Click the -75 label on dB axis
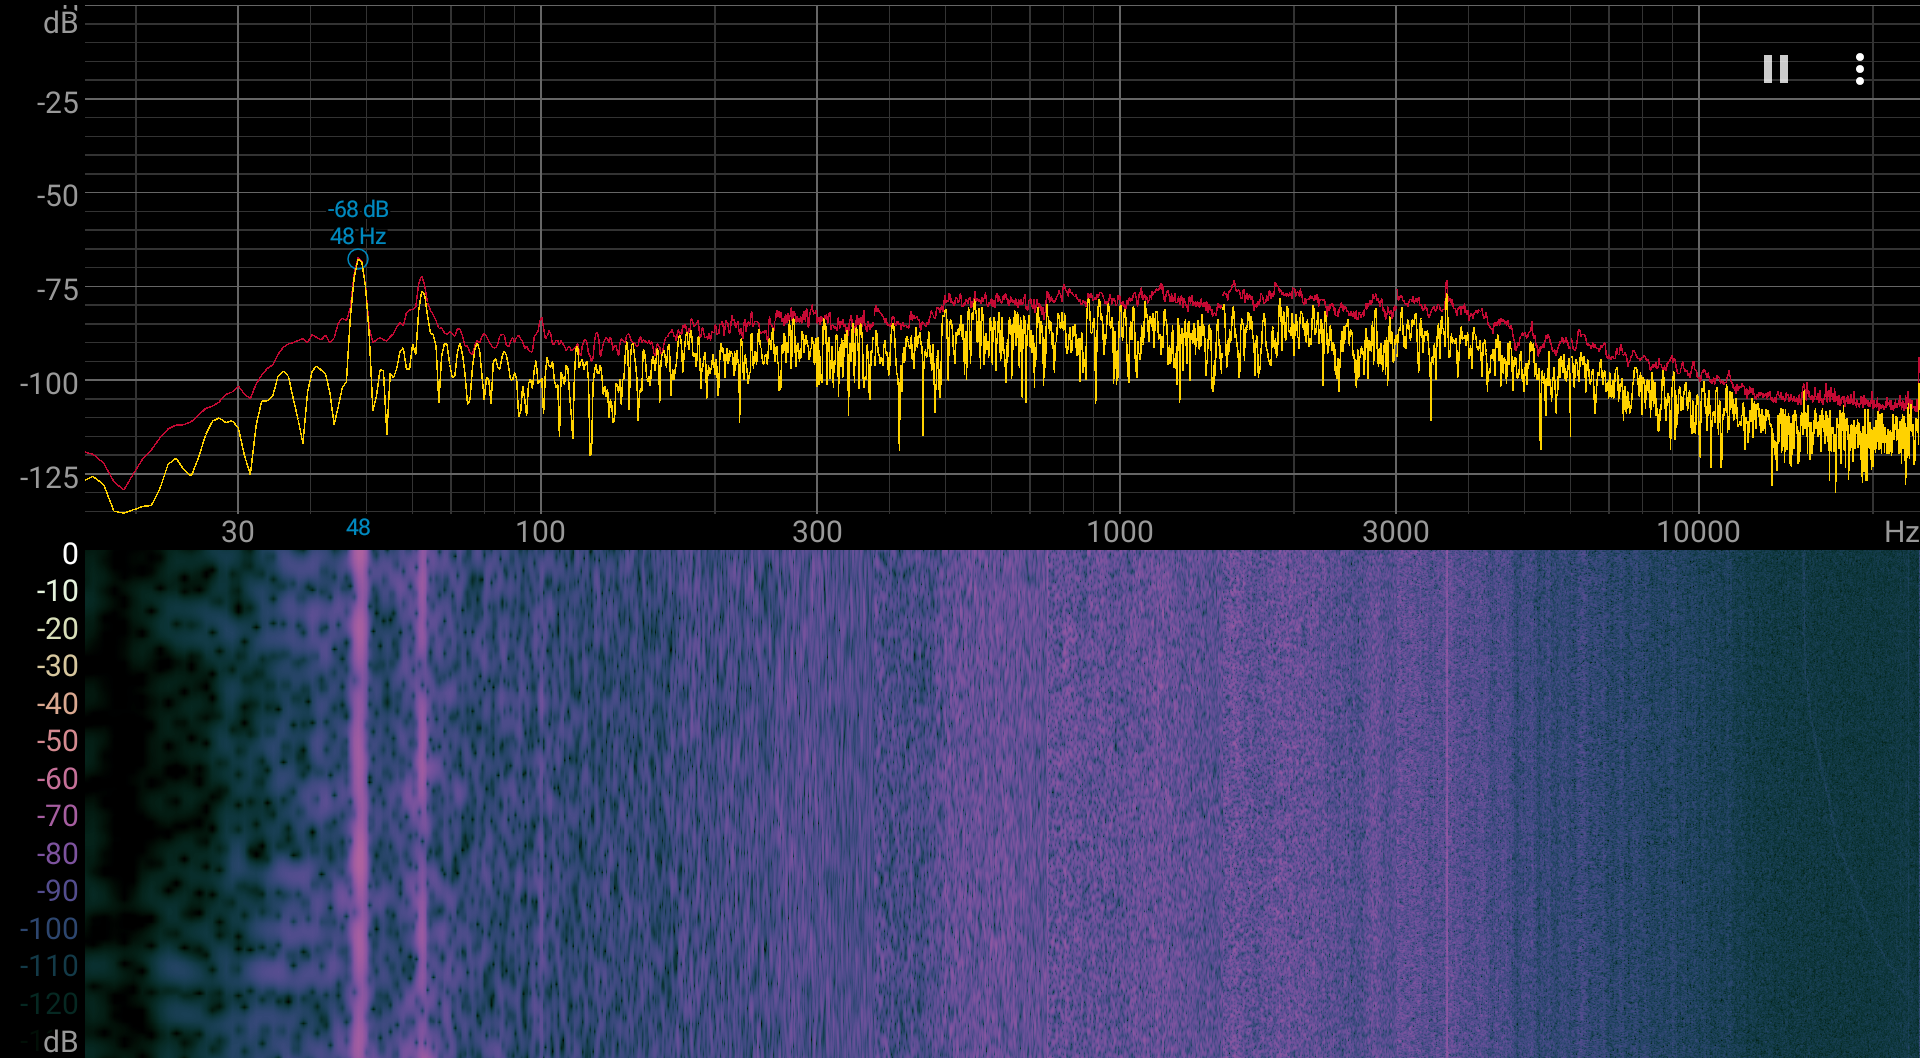The height and width of the screenshot is (1058, 1920). (57, 290)
